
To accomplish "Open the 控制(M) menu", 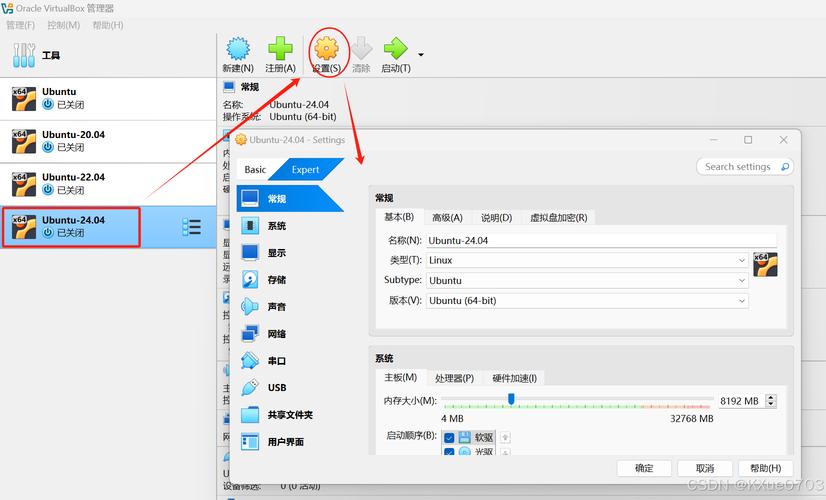I will pyautogui.click(x=63, y=25).
